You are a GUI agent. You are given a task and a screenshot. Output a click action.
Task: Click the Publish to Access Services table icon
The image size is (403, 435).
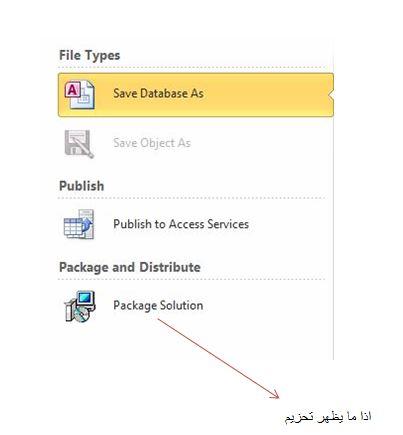(79, 224)
